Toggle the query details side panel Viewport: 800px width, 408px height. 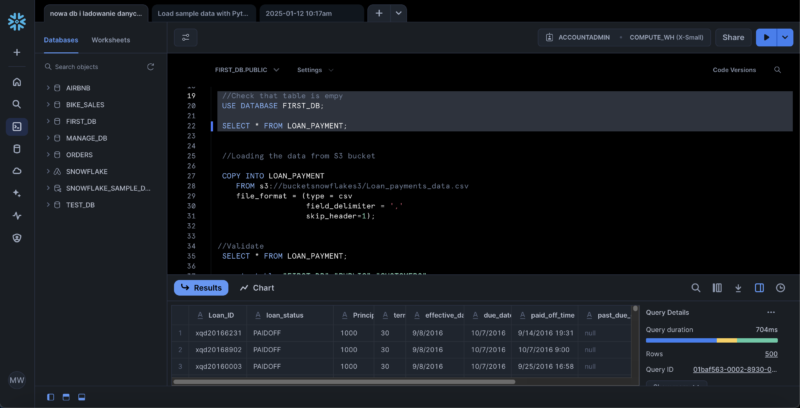click(x=759, y=288)
